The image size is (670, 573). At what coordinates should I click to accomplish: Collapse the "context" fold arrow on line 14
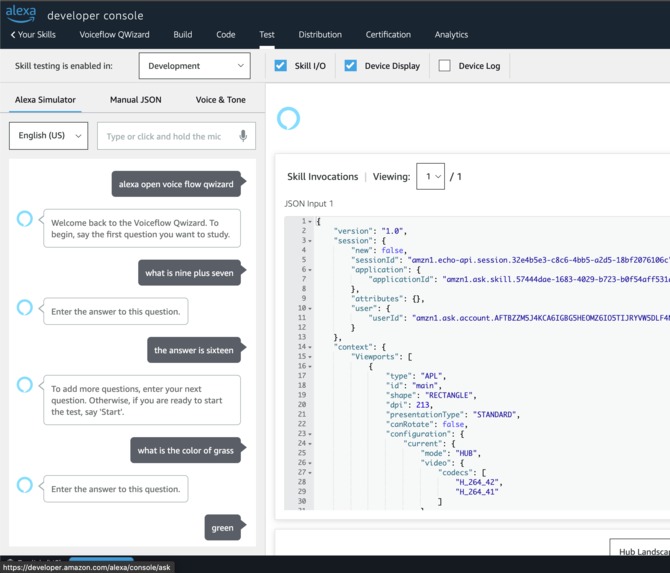310,347
